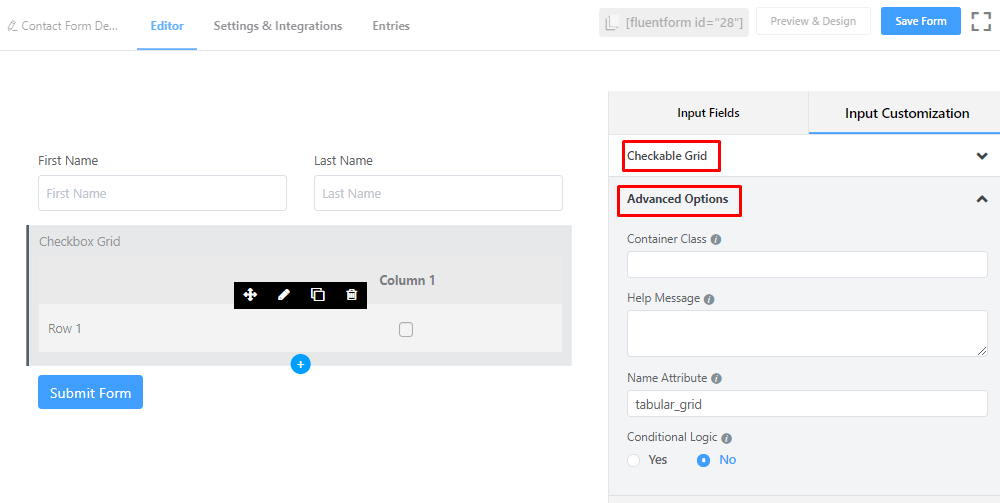Screen dimensions: 1000x503
Task: Check the Row 1 Column 1 checkbox
Action: pyautogui.click(x=406, y=330)
